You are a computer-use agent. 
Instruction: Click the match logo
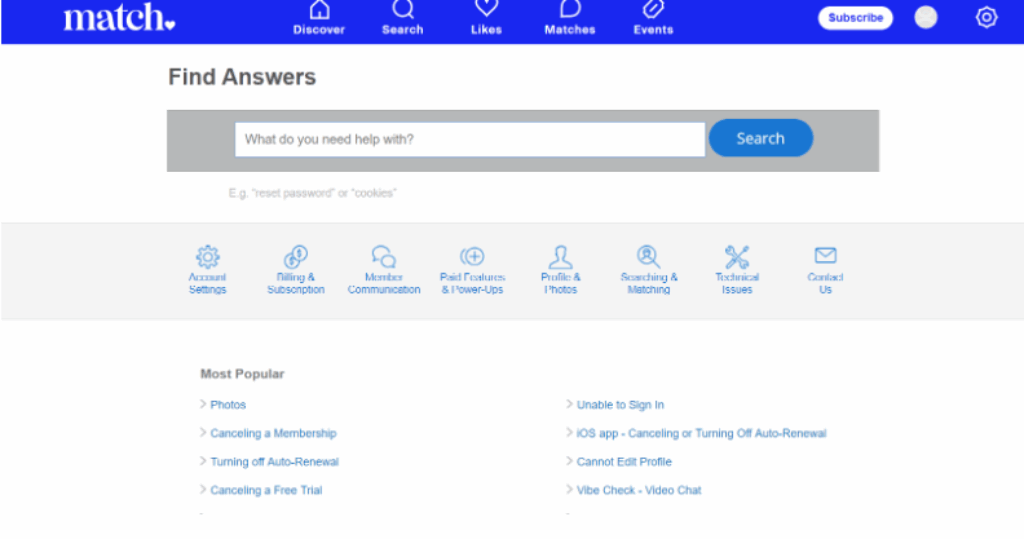(x=119, y=18)
